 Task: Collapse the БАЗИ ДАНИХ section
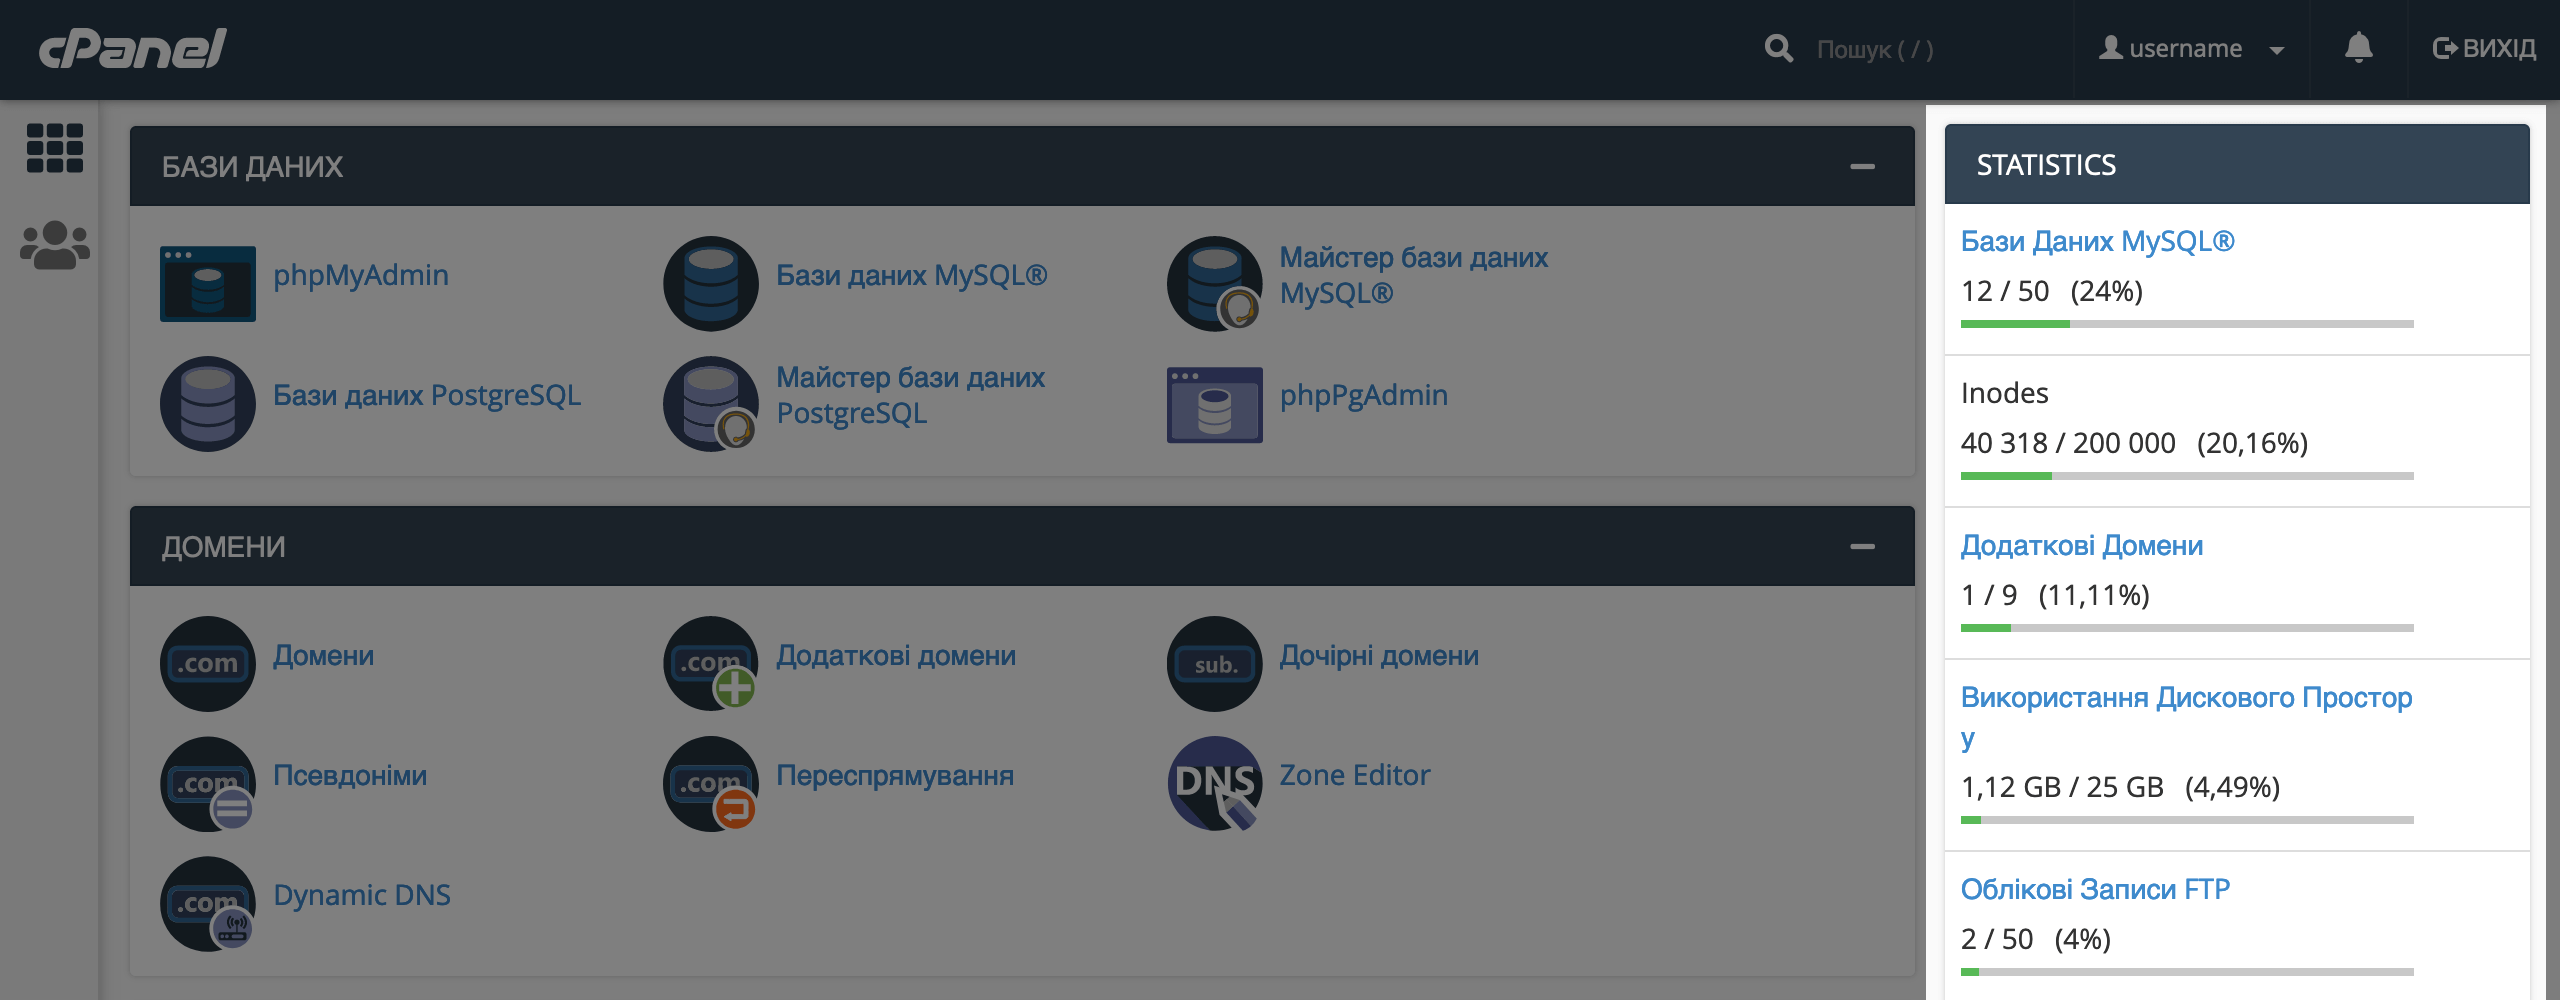(1862, 166)
